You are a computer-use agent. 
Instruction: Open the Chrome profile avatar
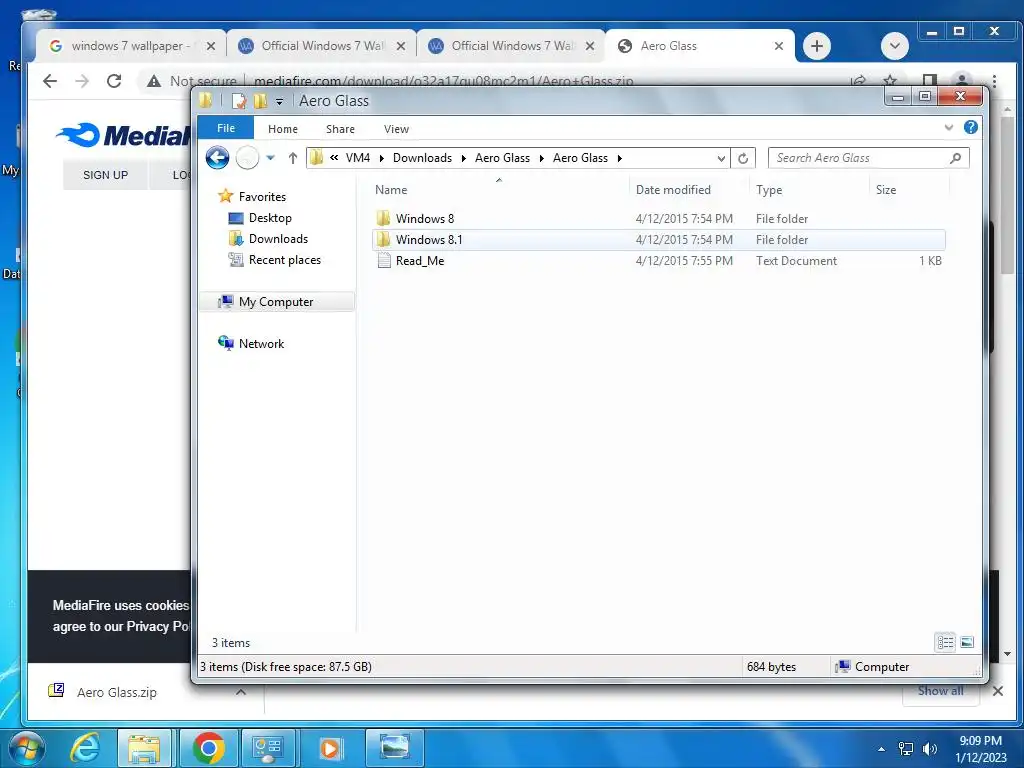click(x=961, y=81)
